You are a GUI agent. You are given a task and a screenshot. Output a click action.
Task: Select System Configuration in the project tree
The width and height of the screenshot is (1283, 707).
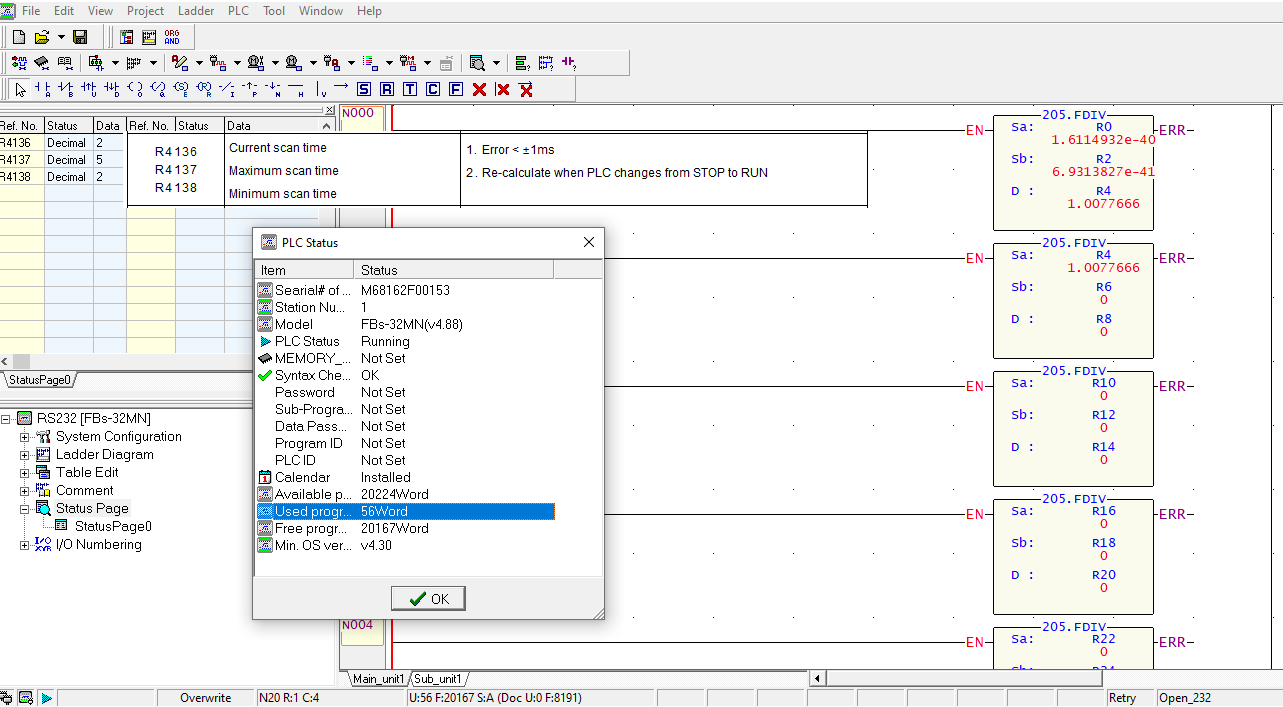point(119,437)
